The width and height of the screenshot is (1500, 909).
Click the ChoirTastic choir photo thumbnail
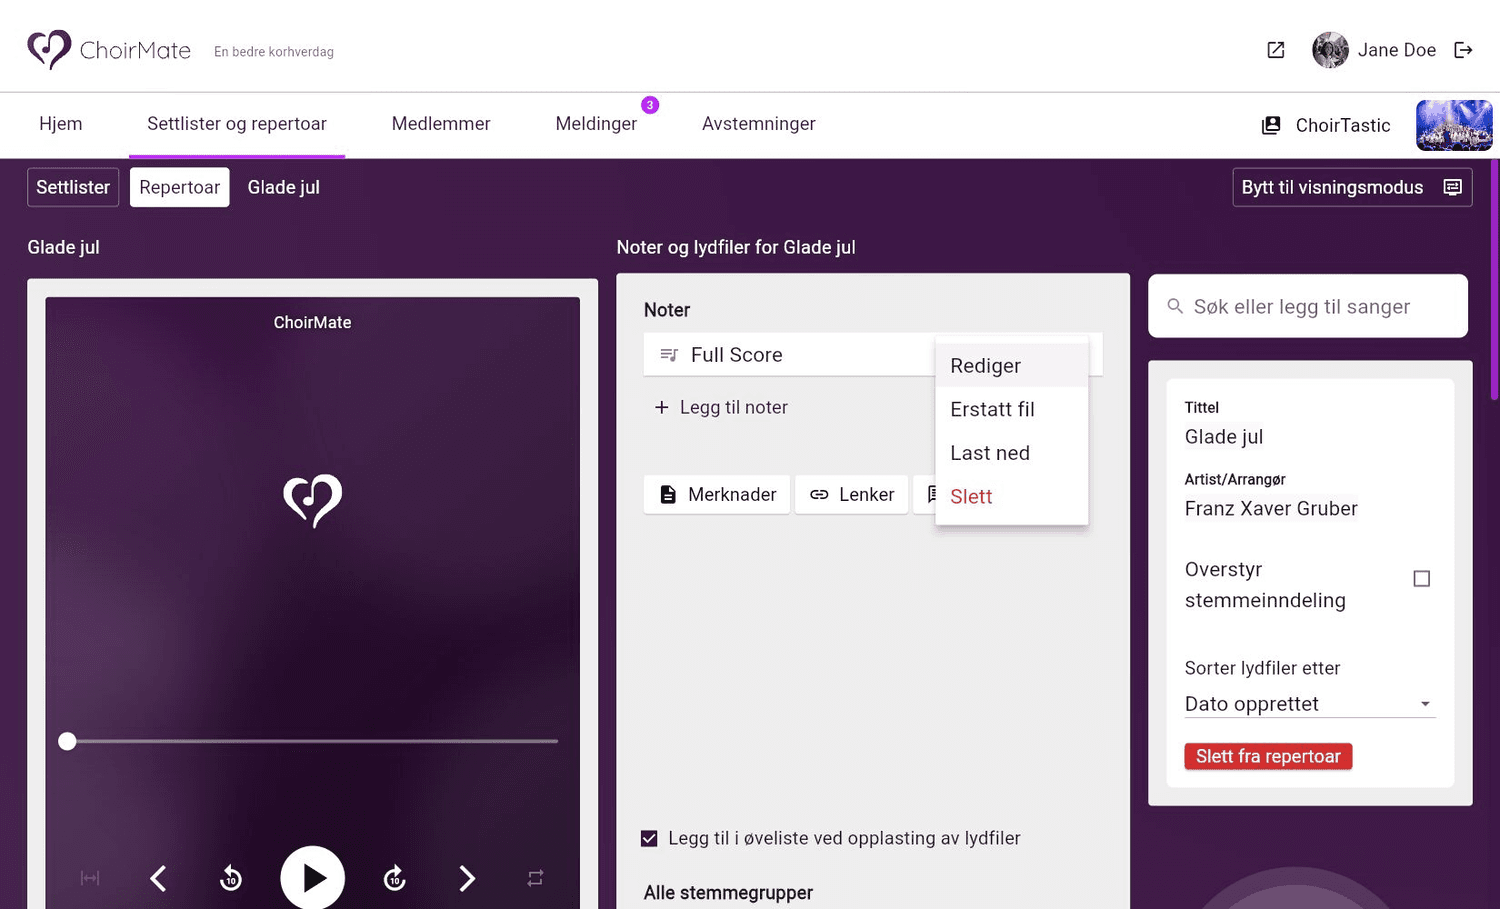[1454, 125]
